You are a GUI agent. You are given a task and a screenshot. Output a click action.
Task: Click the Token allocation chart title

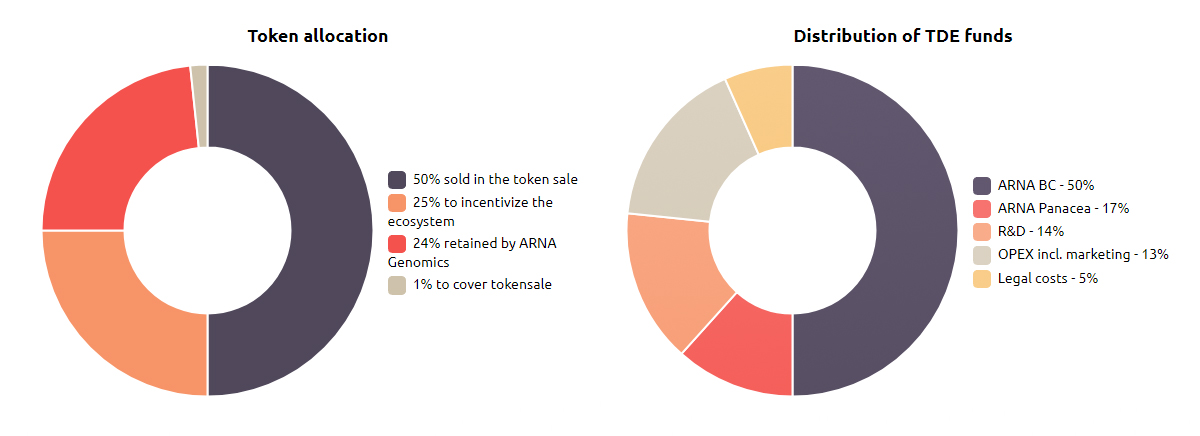pos(318,36)
